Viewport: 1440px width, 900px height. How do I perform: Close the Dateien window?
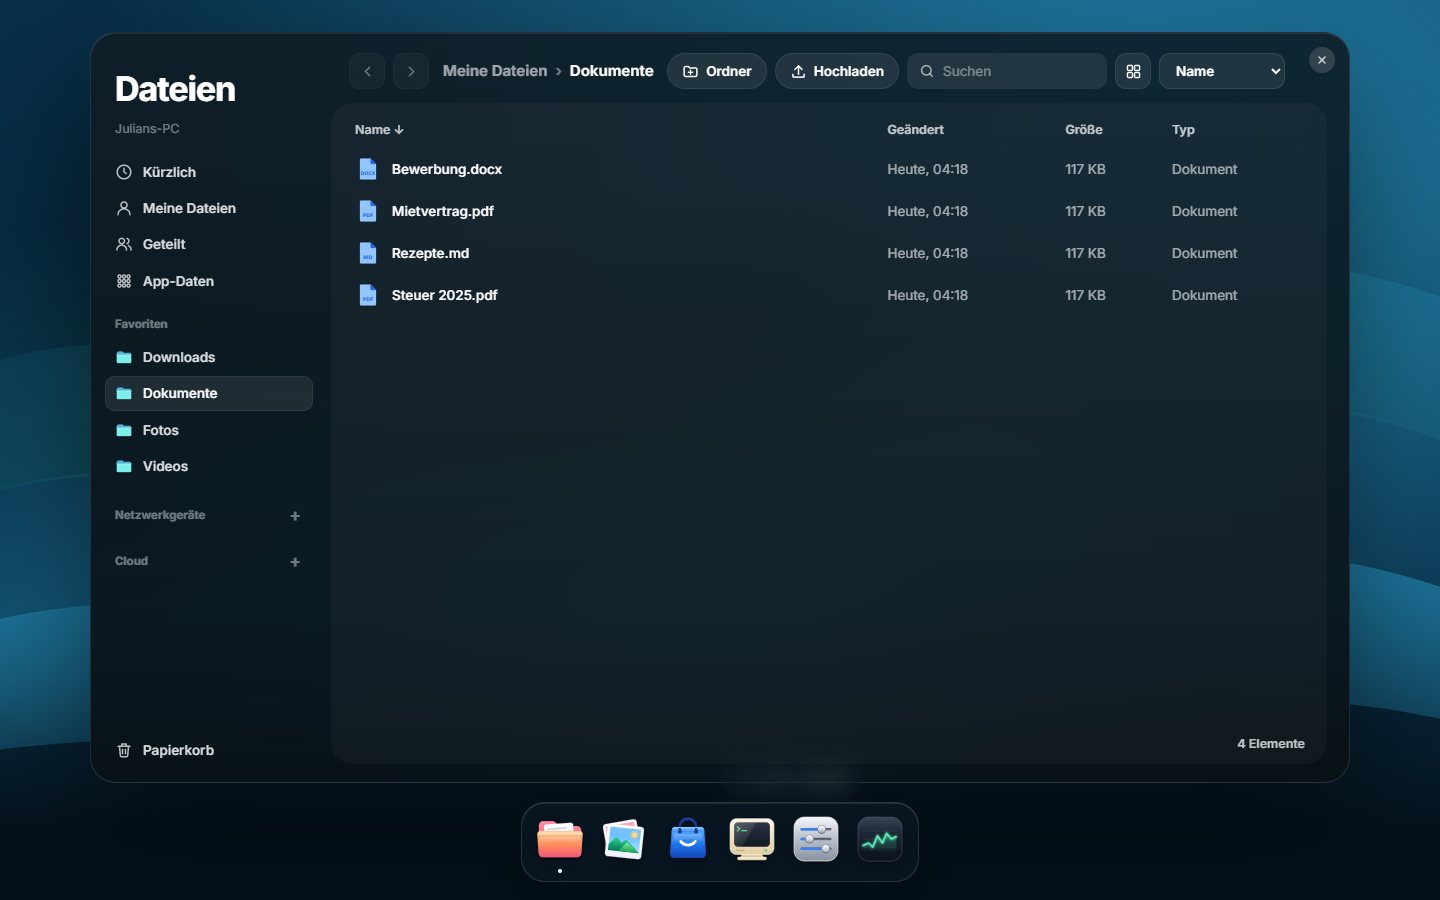(x=1322, y=60)
